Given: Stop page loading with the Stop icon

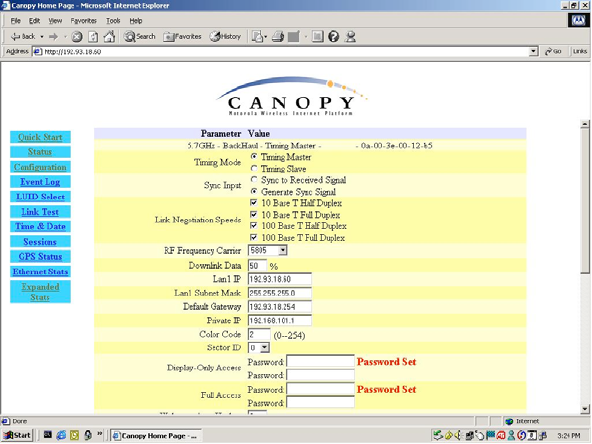Looking at the screenshot, I should pos(77,37).
